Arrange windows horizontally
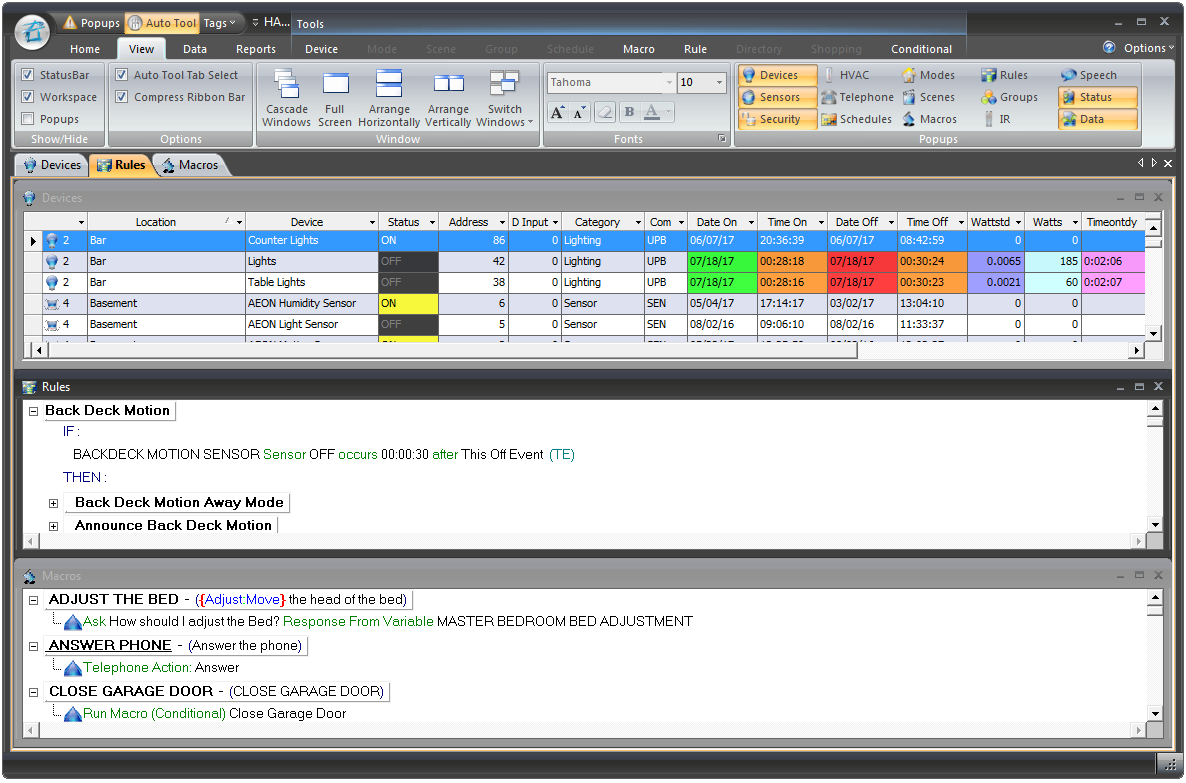 tap(389, 98)
